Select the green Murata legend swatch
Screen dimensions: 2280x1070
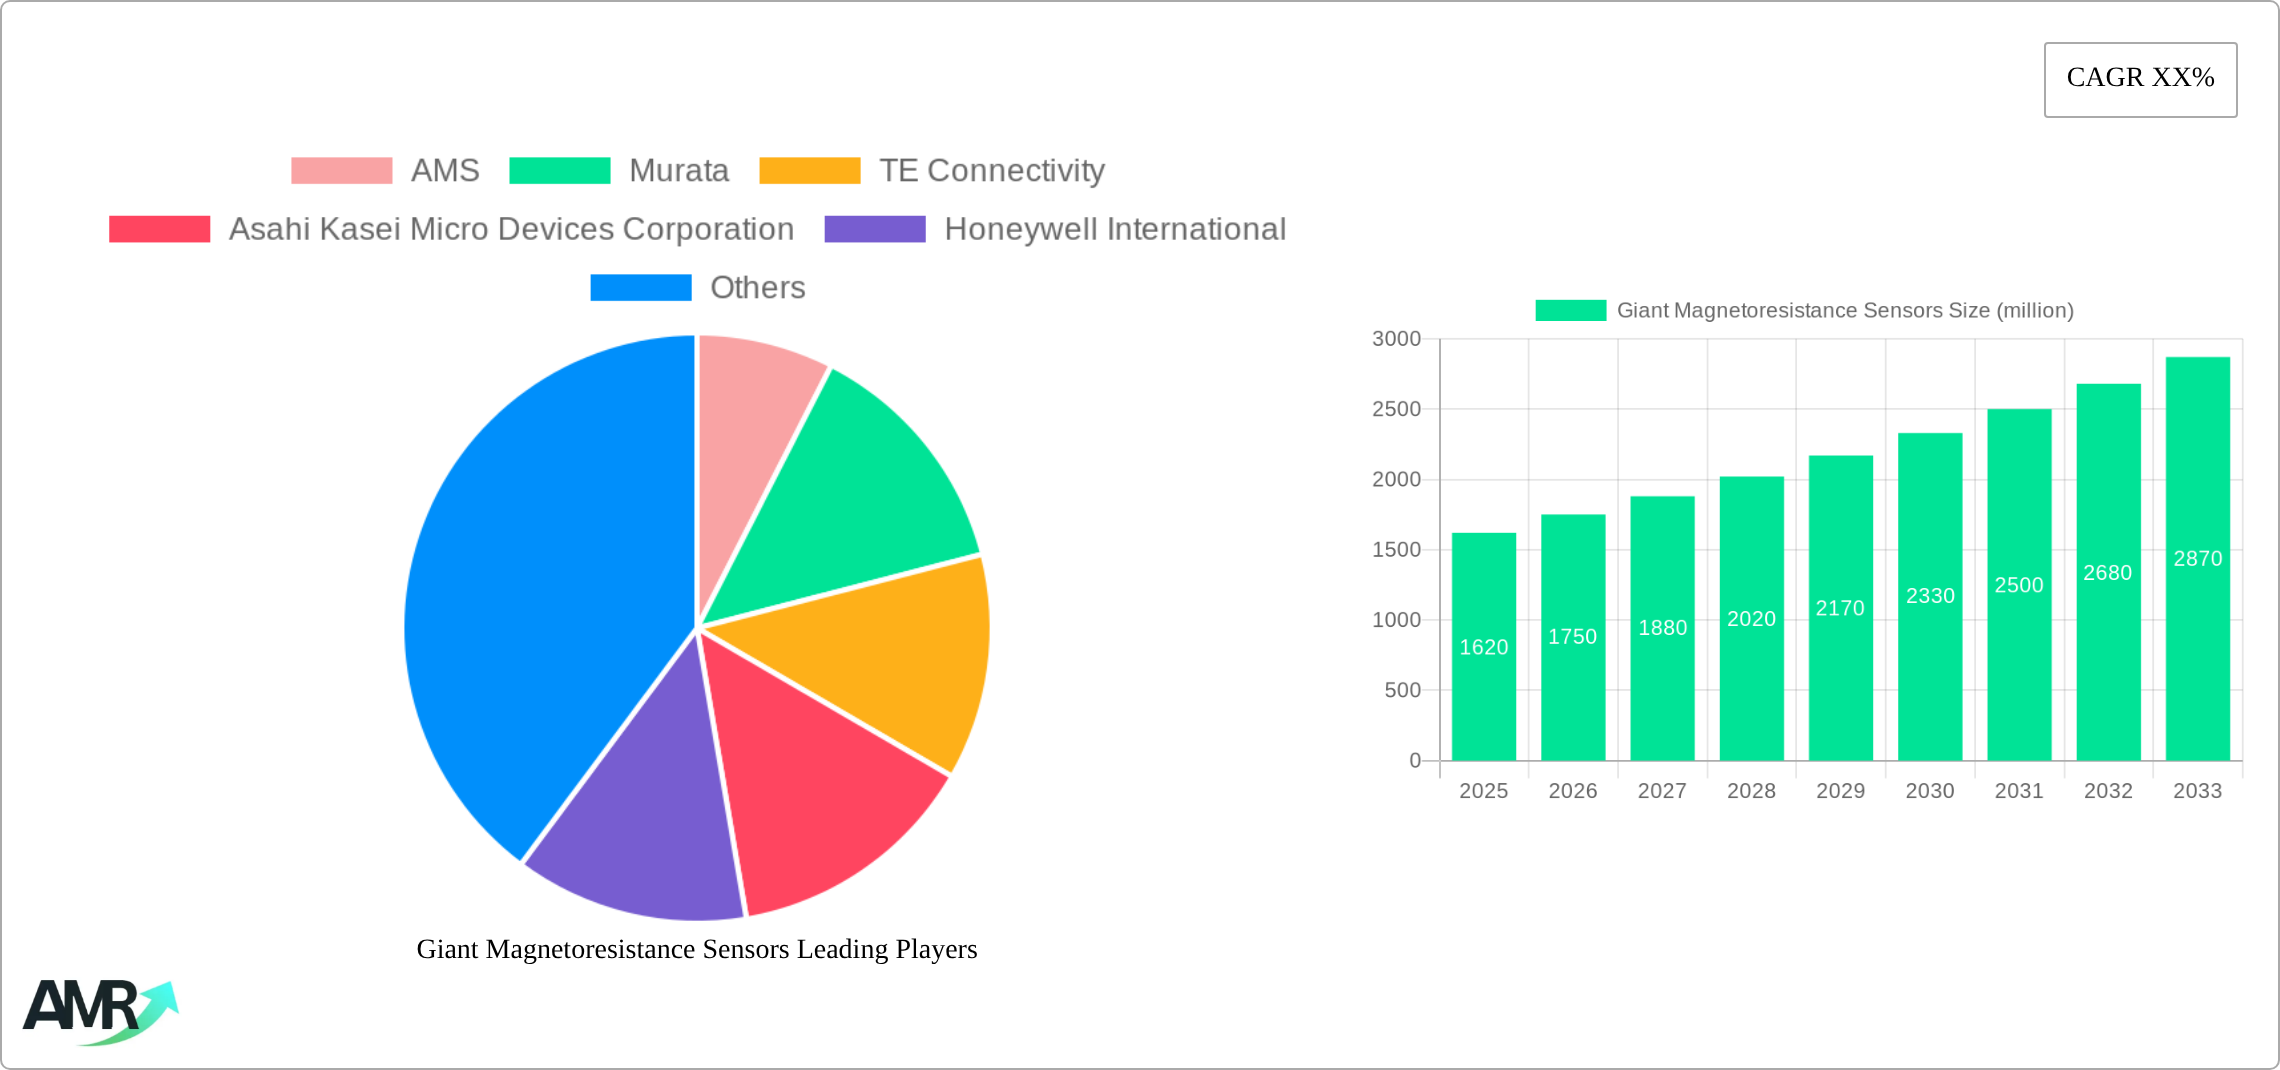560,170
